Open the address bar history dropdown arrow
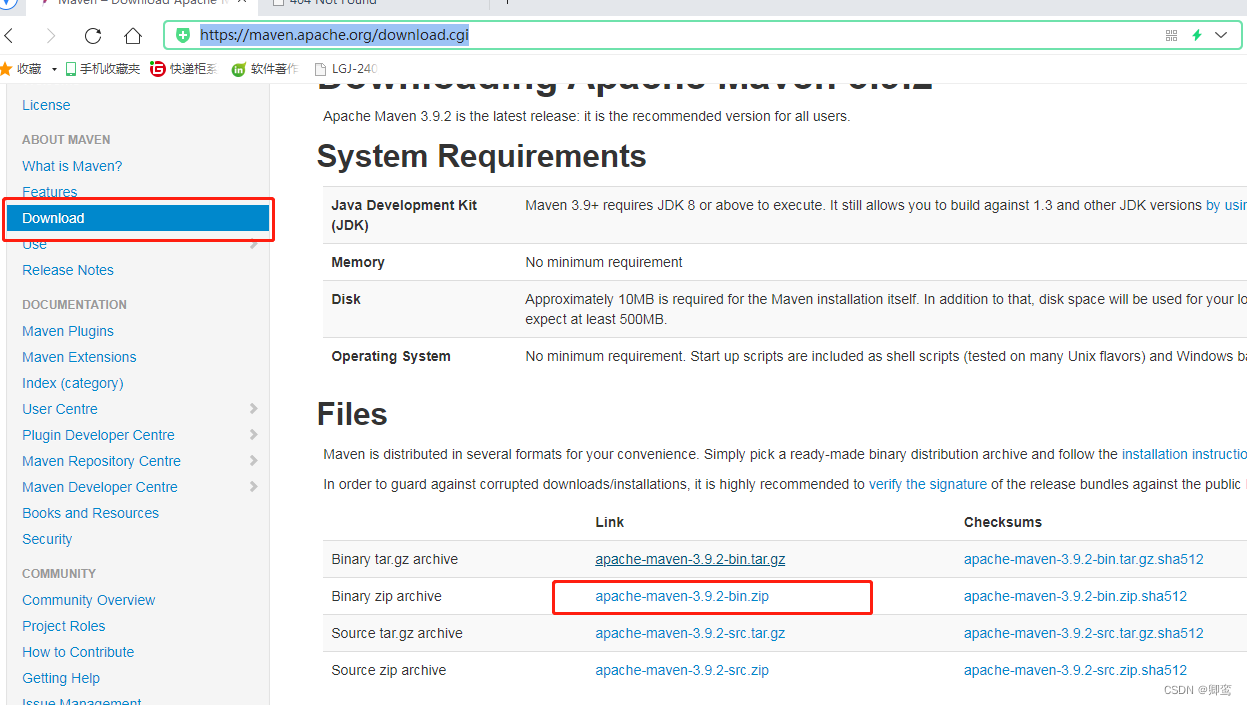 [x=1221, y=35]
